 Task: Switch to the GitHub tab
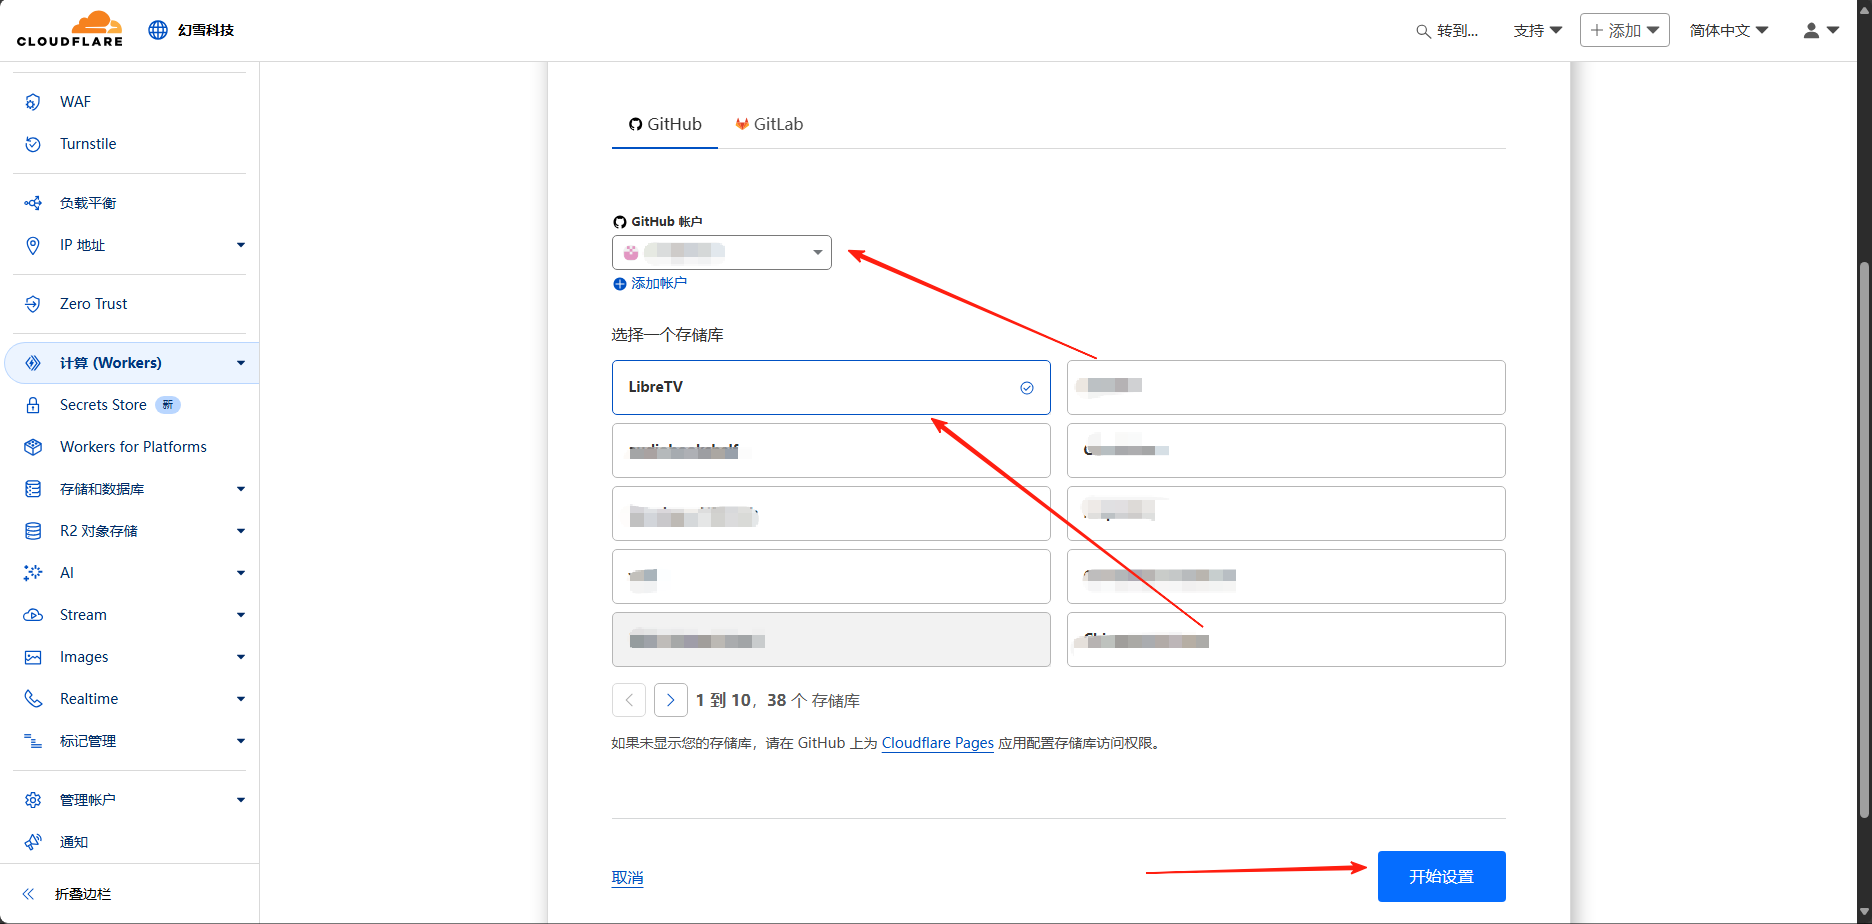pos(665,124)
